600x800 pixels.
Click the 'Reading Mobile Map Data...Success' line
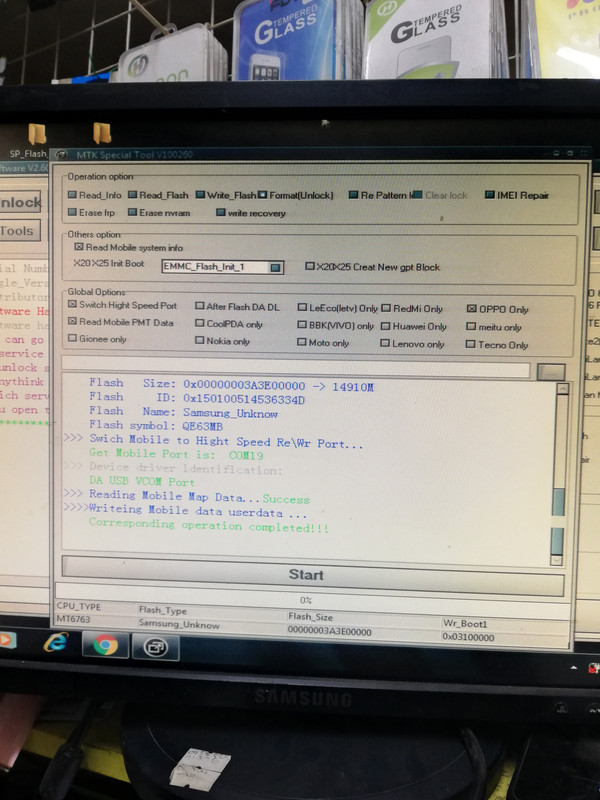(x=199, y=496)
